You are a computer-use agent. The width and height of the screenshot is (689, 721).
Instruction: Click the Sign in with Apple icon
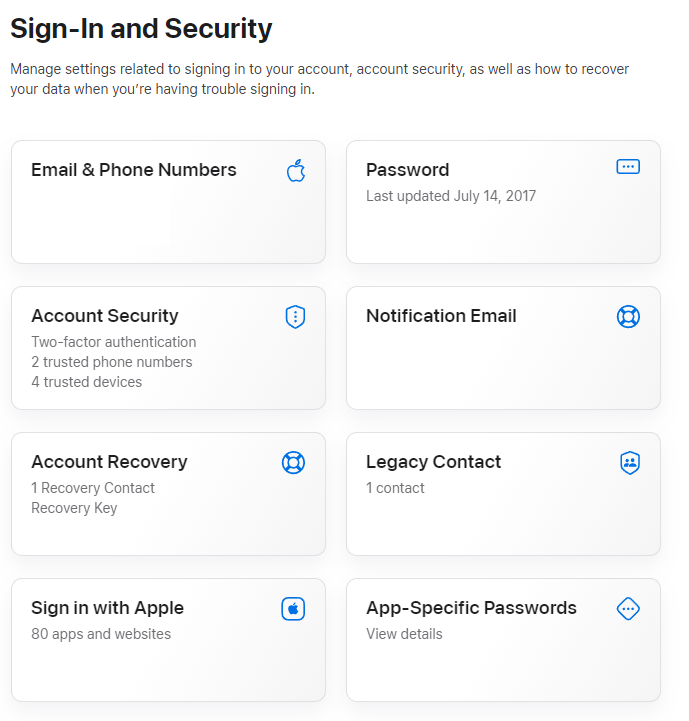[x=293, y=609]
